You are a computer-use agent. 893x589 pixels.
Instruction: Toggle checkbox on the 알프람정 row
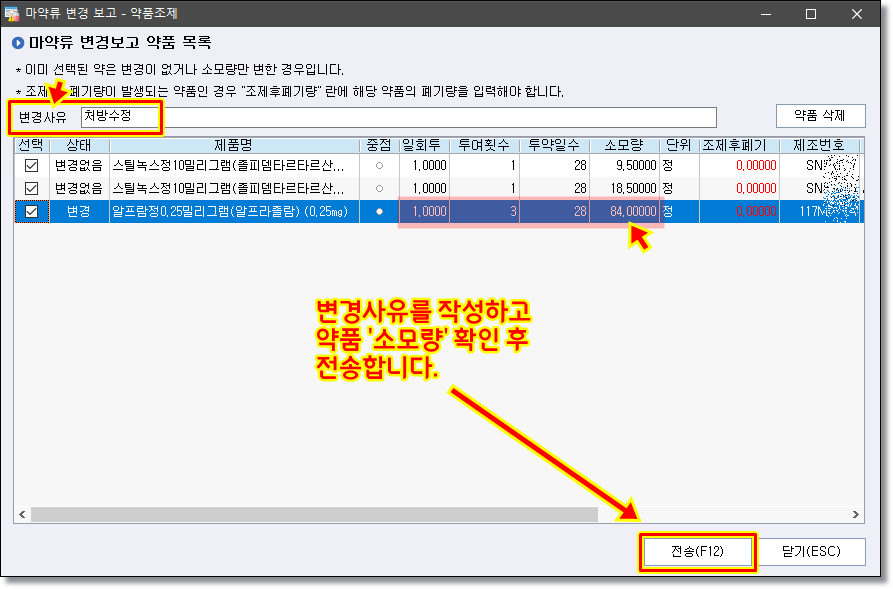pos(31,211)
